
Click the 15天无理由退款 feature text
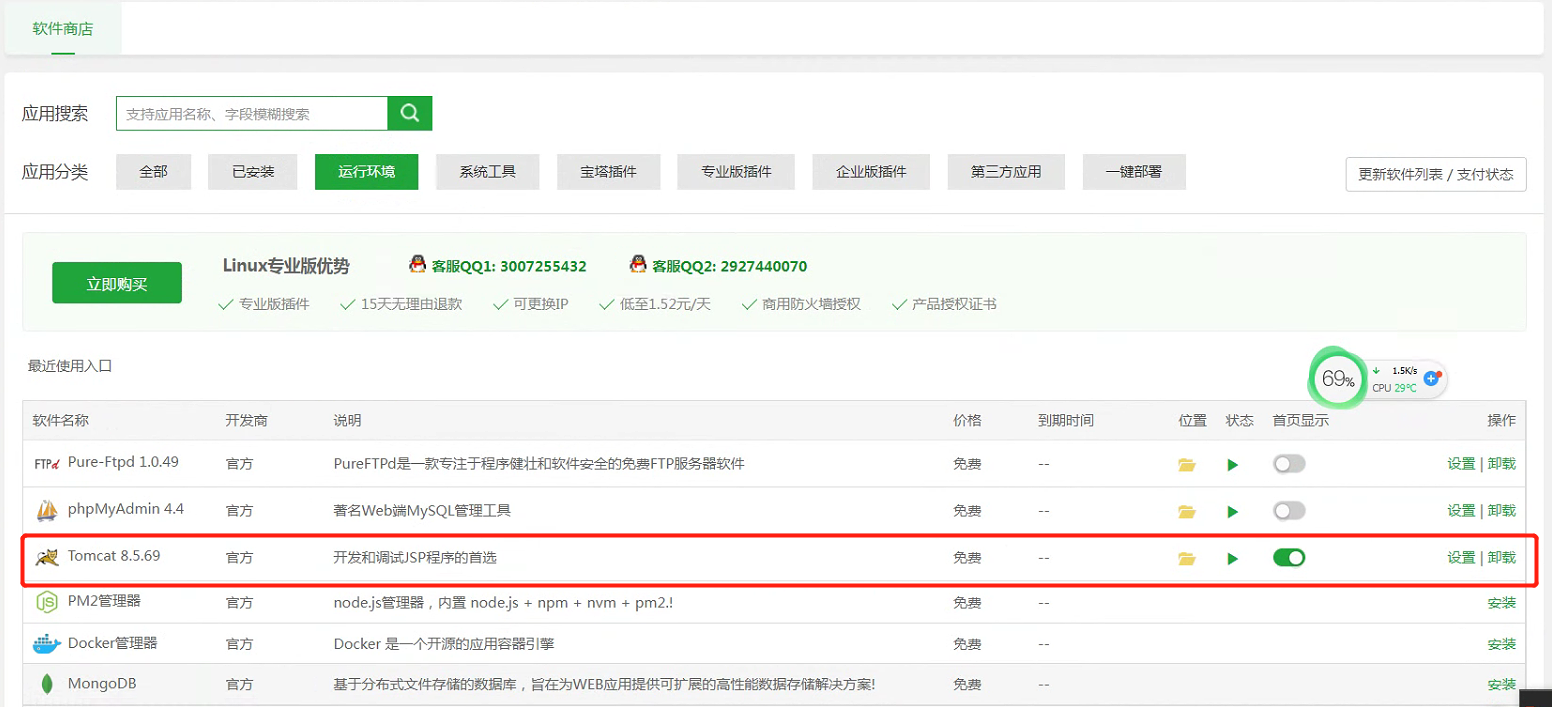412,304
